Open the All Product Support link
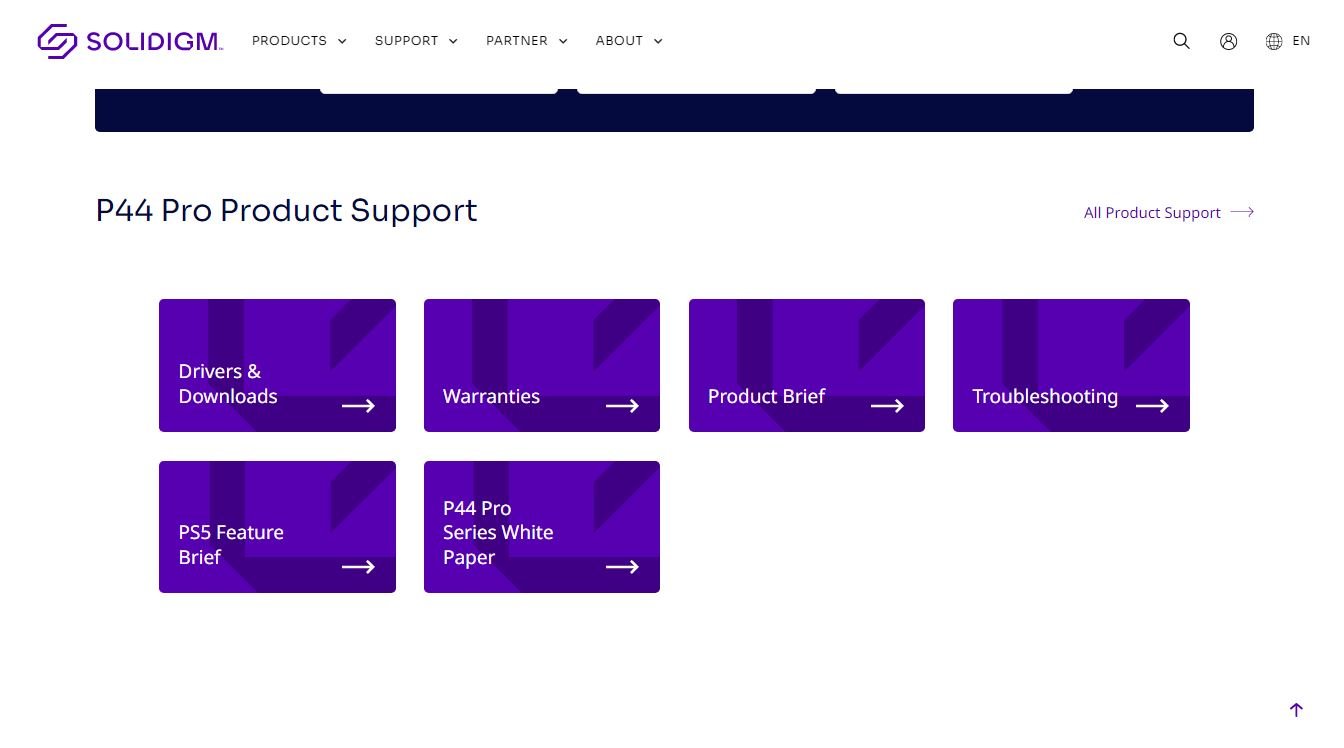 point(1152,213)
